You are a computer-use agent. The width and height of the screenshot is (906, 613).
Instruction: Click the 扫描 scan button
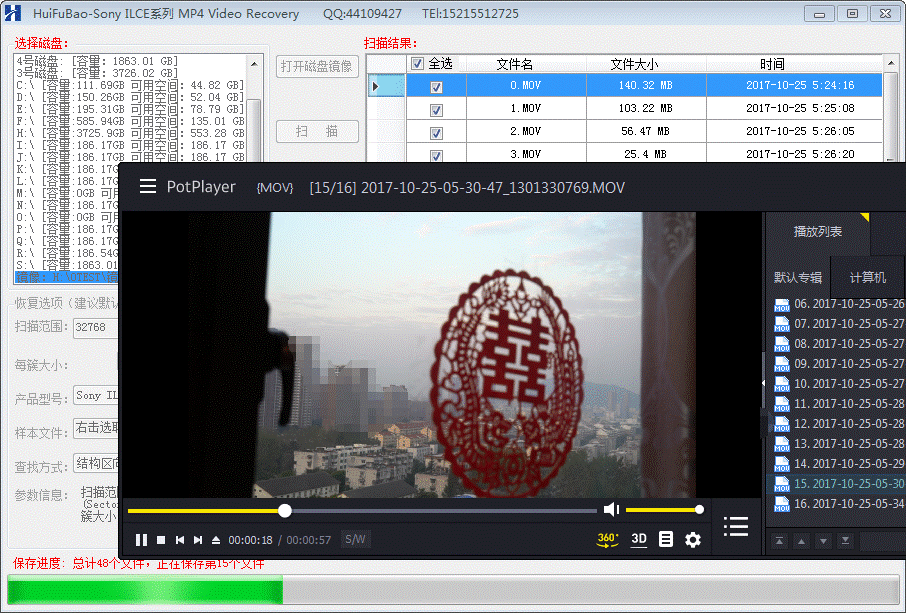click(317, 131)
